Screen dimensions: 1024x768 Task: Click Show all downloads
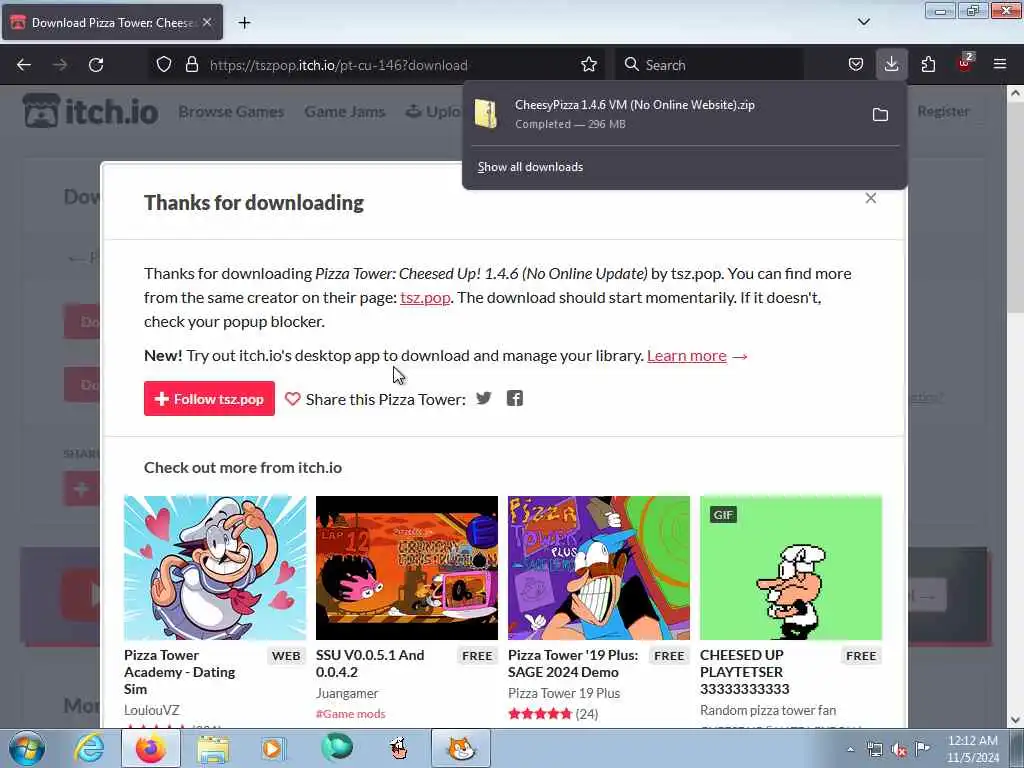530,167
